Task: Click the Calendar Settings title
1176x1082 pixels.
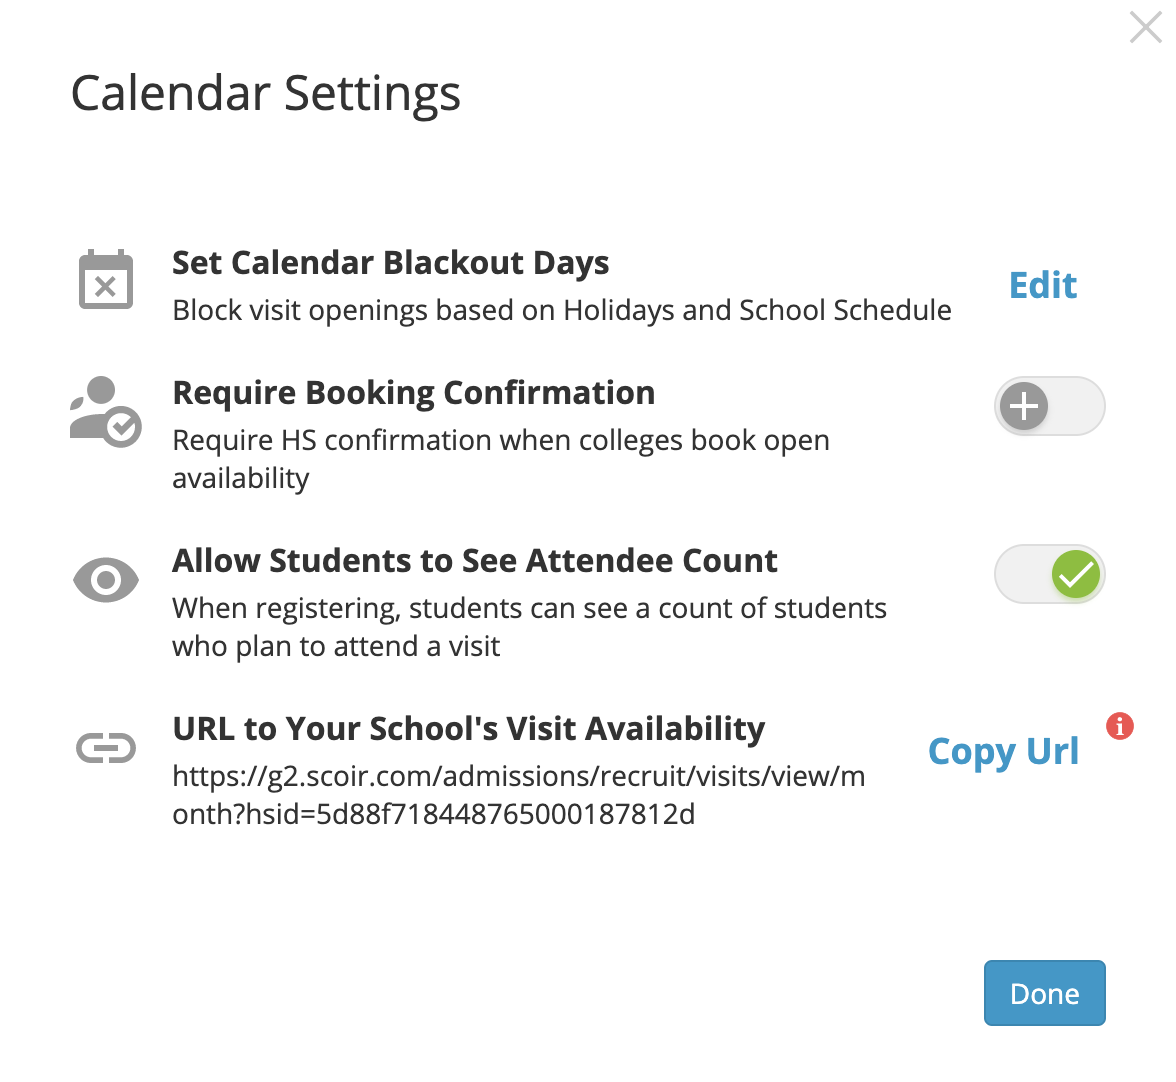Action: (x=266, y=94)
